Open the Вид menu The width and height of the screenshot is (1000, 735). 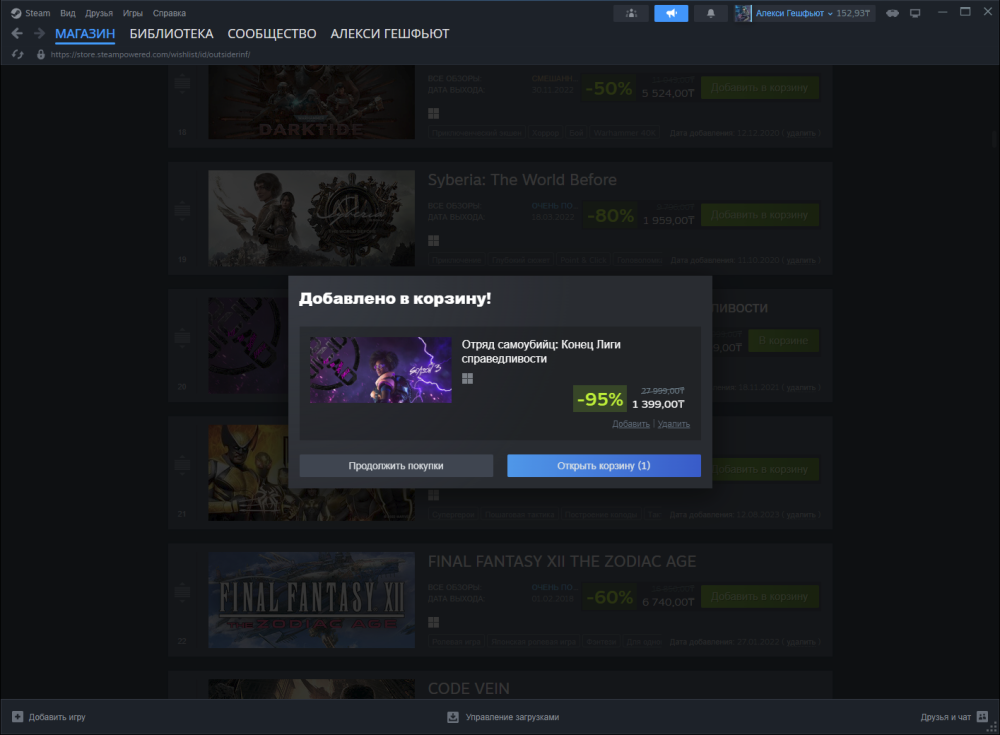pos(67,13)
